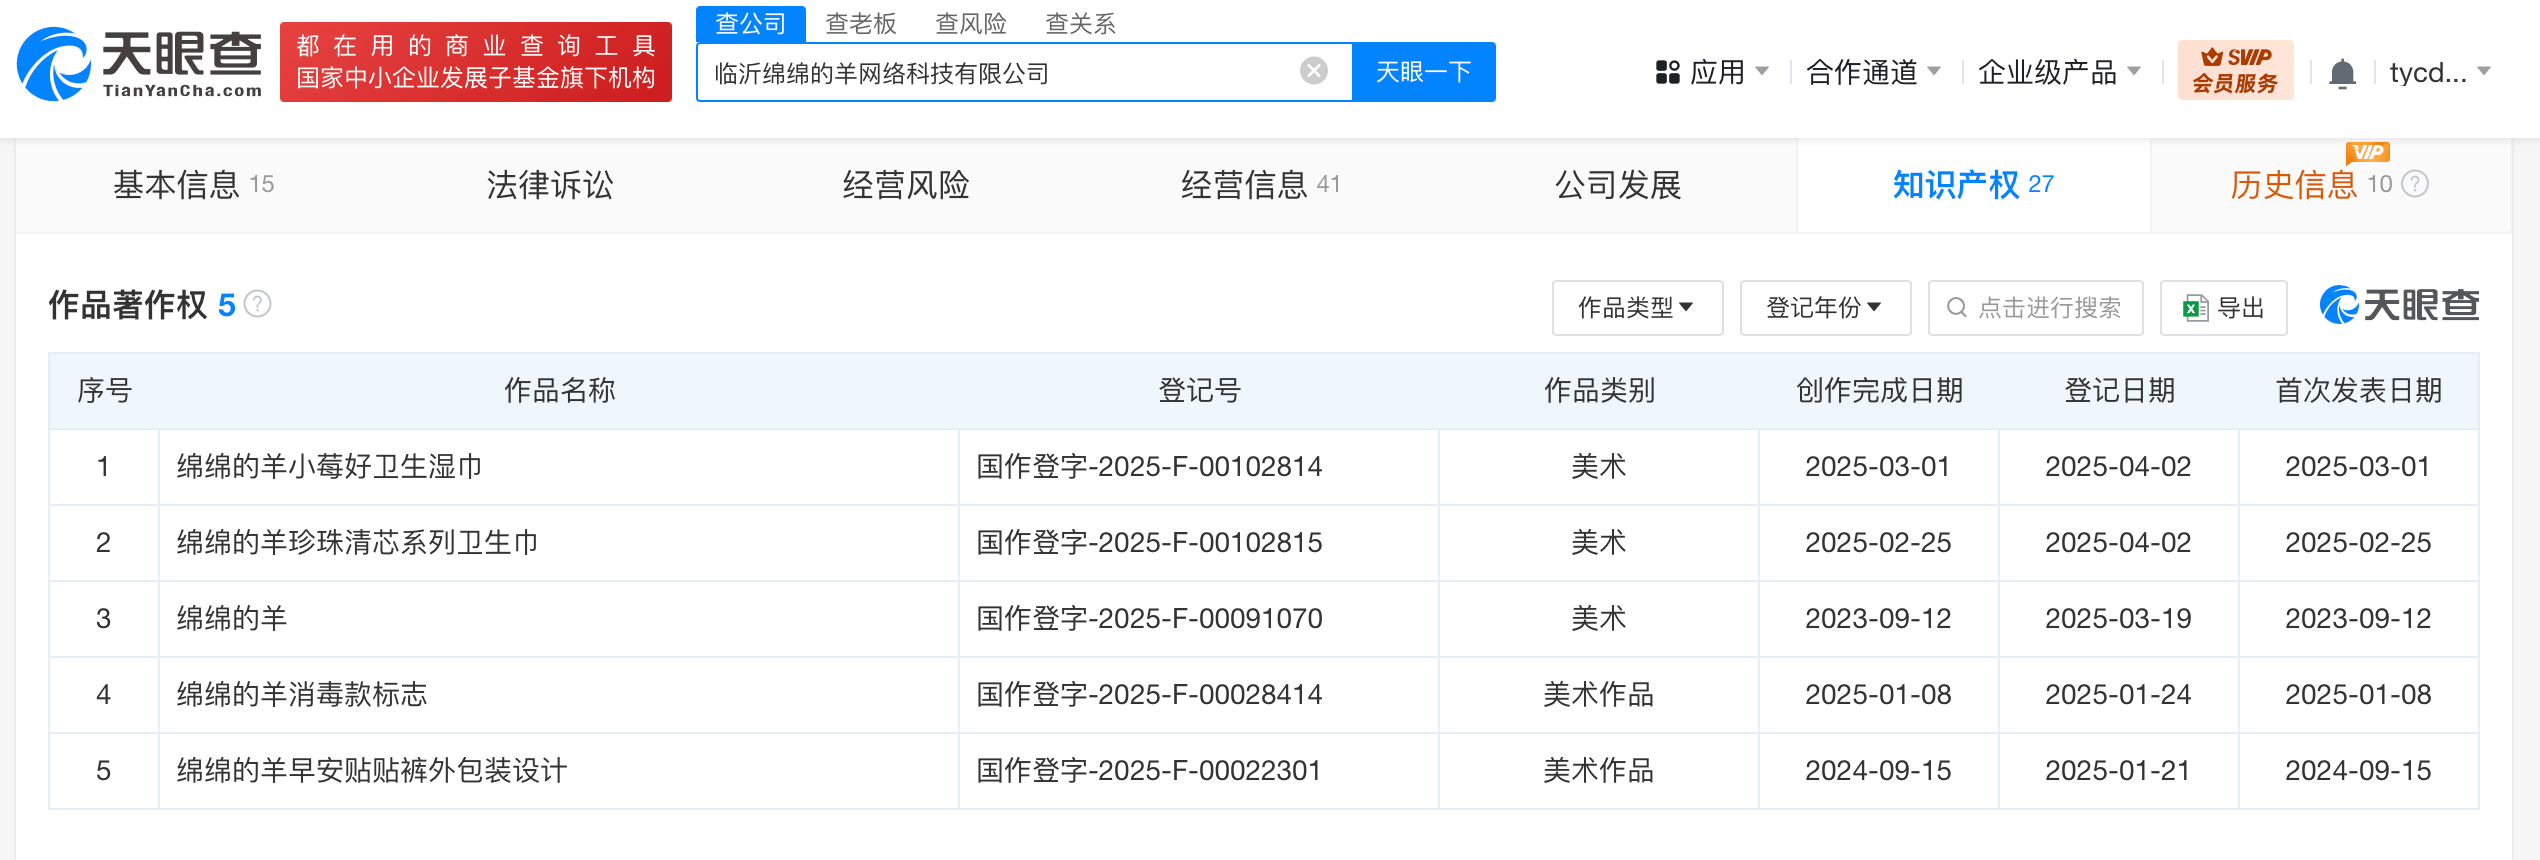Open the 经营信息 tab
The image size is (2540, 860).
[1260, 185]
